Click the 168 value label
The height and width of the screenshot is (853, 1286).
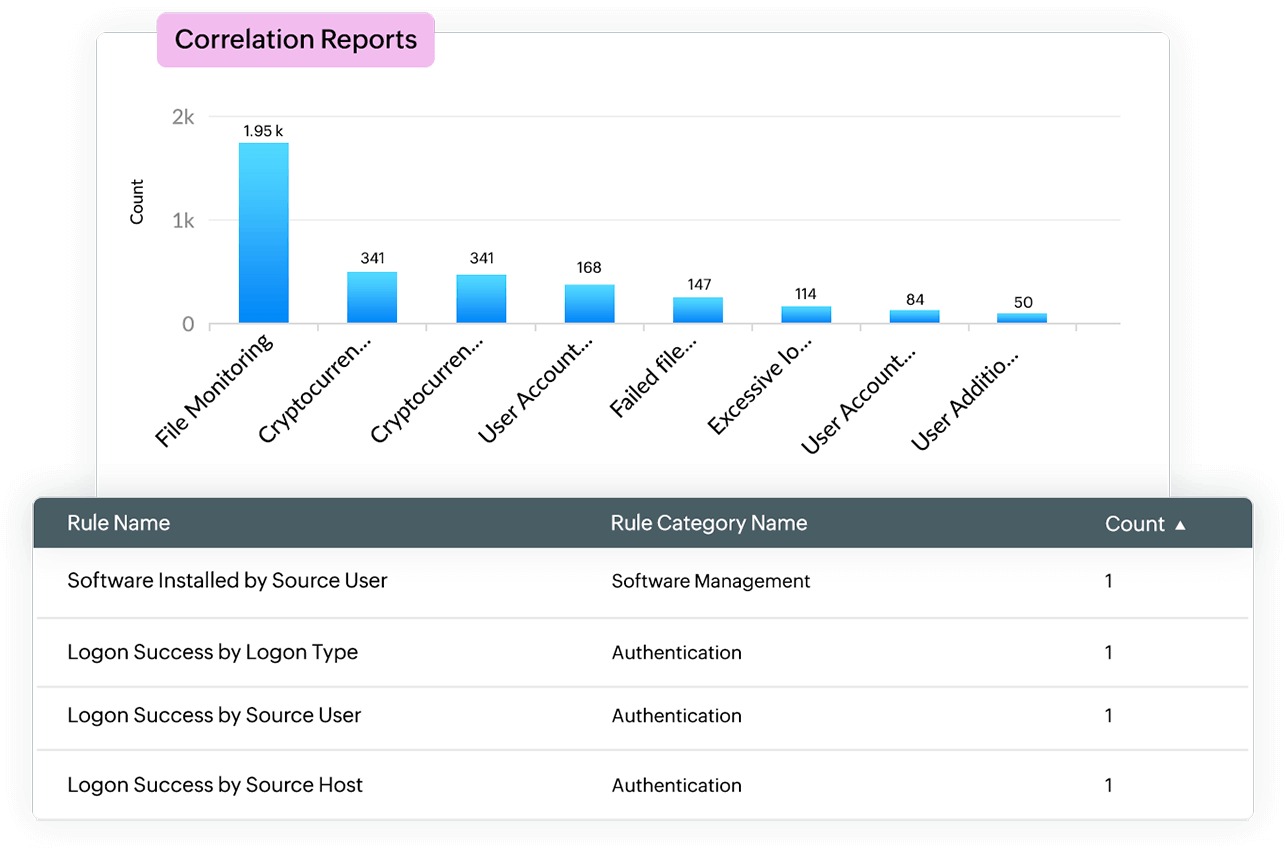coord(589,268)
